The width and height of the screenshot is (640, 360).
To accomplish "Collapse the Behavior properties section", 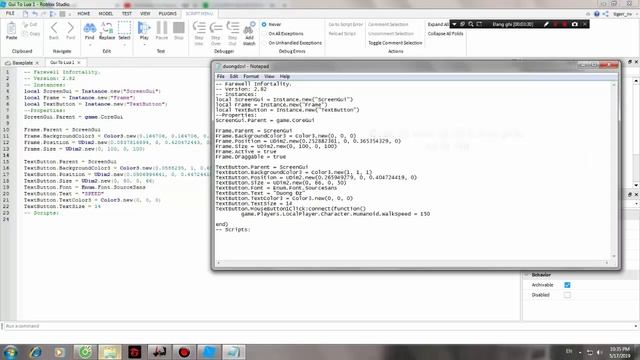I will click(x=527, y=275).
